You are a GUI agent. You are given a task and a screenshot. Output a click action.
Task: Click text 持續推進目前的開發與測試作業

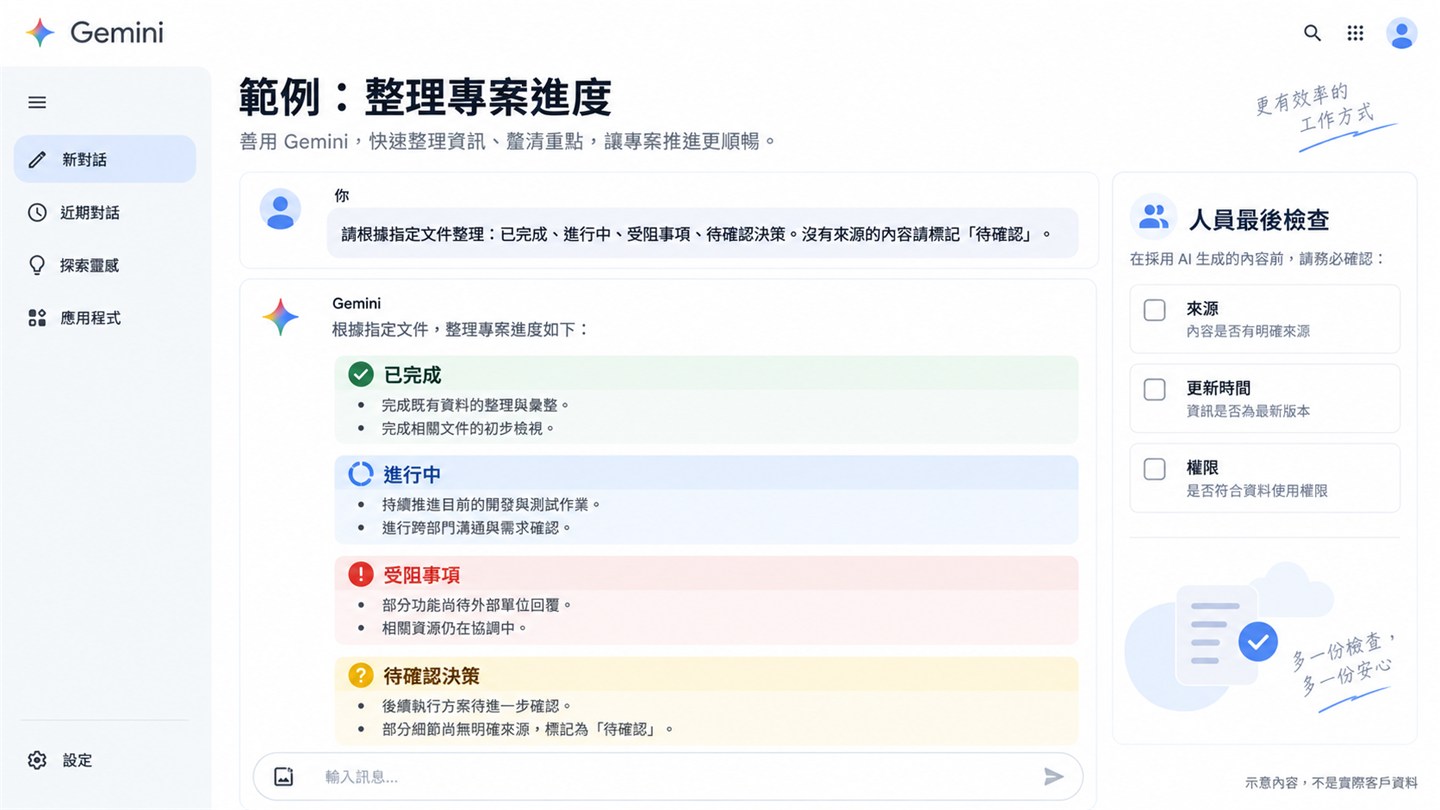[491, 505]
